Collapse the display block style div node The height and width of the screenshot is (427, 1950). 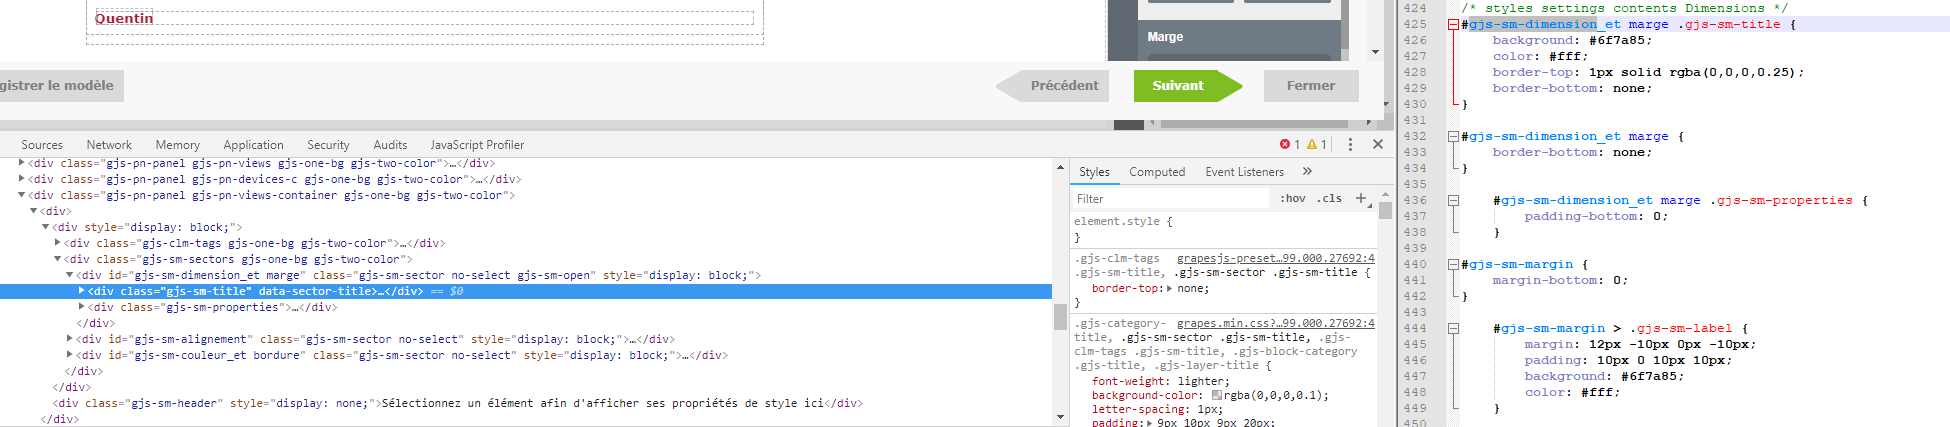46,227
